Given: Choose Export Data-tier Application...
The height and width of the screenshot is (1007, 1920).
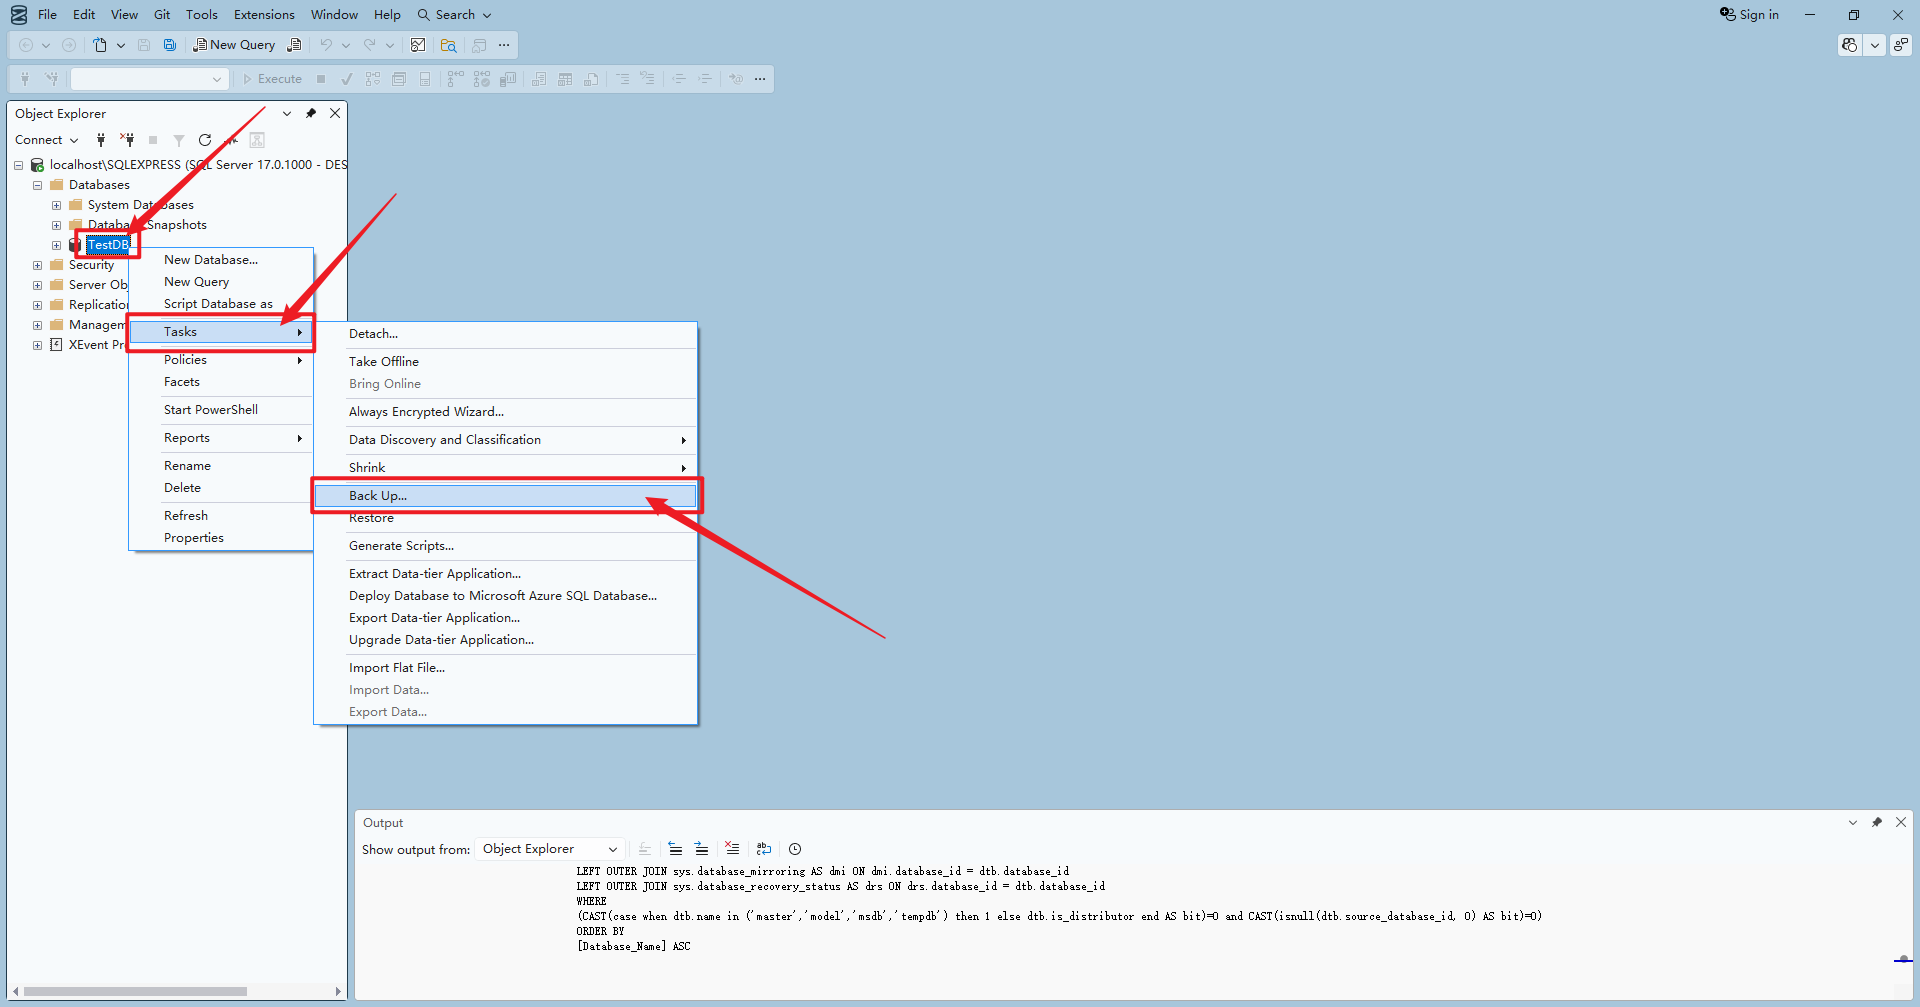Looking at the screenshot, I should 505,618.
